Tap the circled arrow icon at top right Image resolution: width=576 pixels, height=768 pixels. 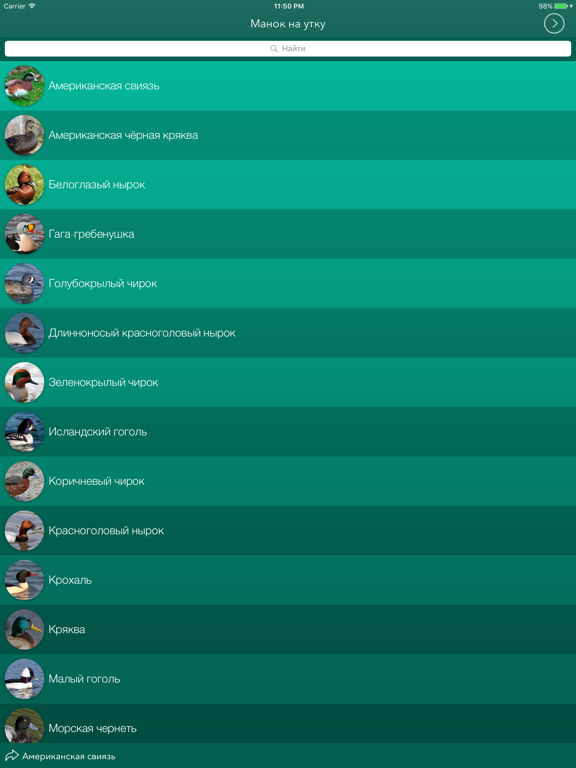click(554, 24)
